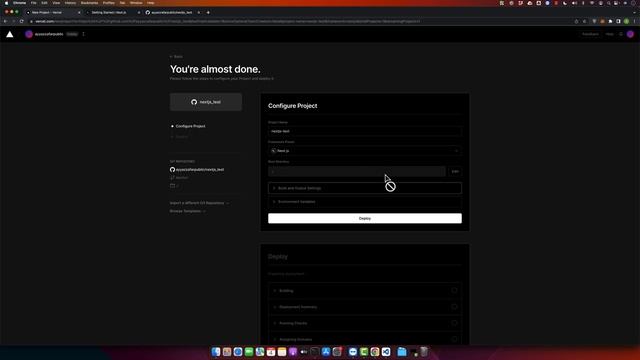640x360 pixels.
Task: Expand Environment Variables section
Action: click(x=365, y=202)
